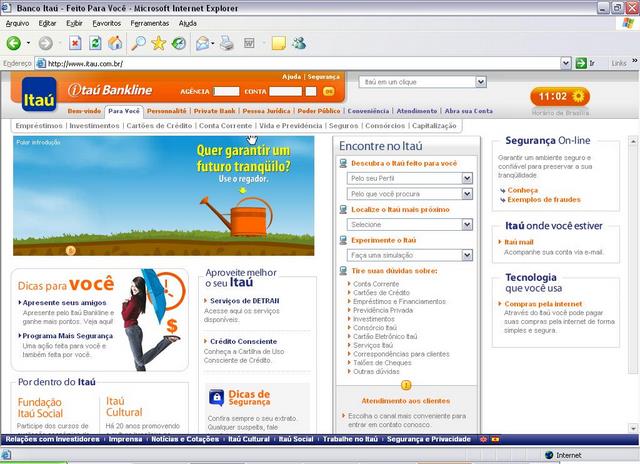The image size is (640, 464).
Task: Click the English flag icon in footer
Action: click(x=484, y=439)
